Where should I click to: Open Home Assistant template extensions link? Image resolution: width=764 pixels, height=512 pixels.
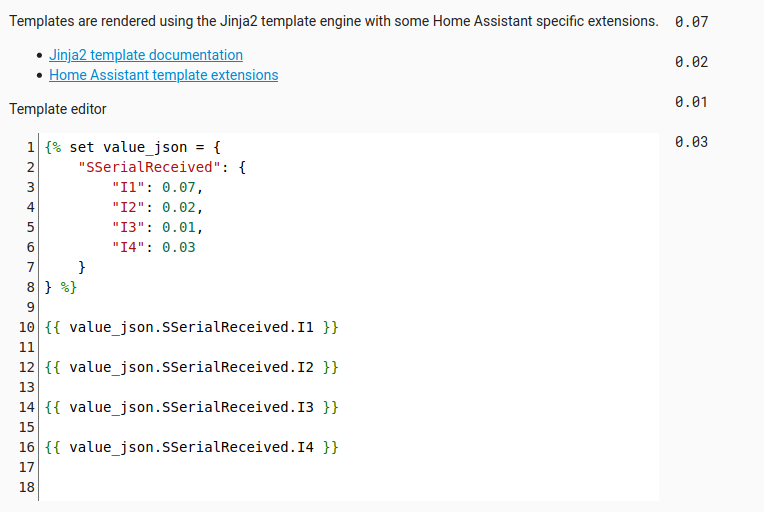point(163,75)
